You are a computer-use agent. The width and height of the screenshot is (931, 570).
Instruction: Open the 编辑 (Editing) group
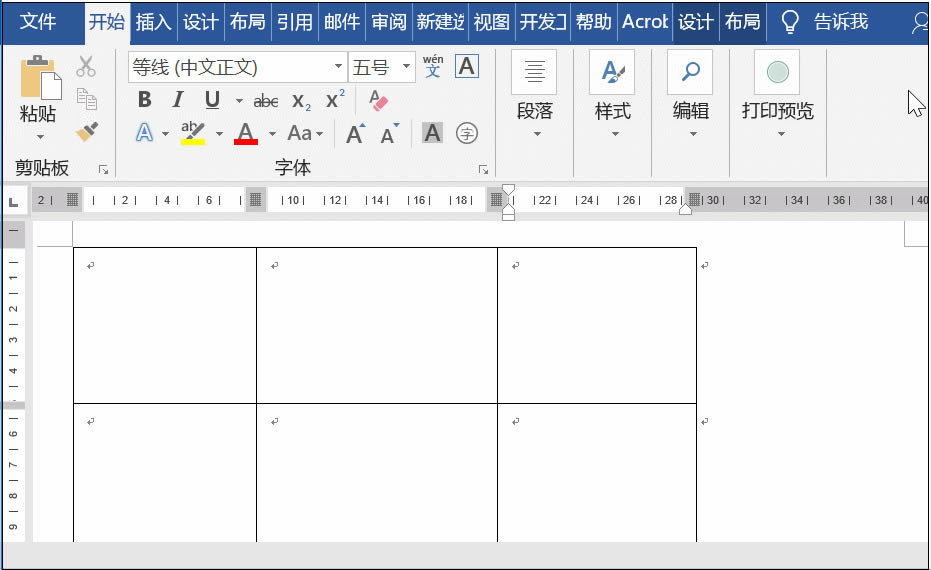(691, 95)
